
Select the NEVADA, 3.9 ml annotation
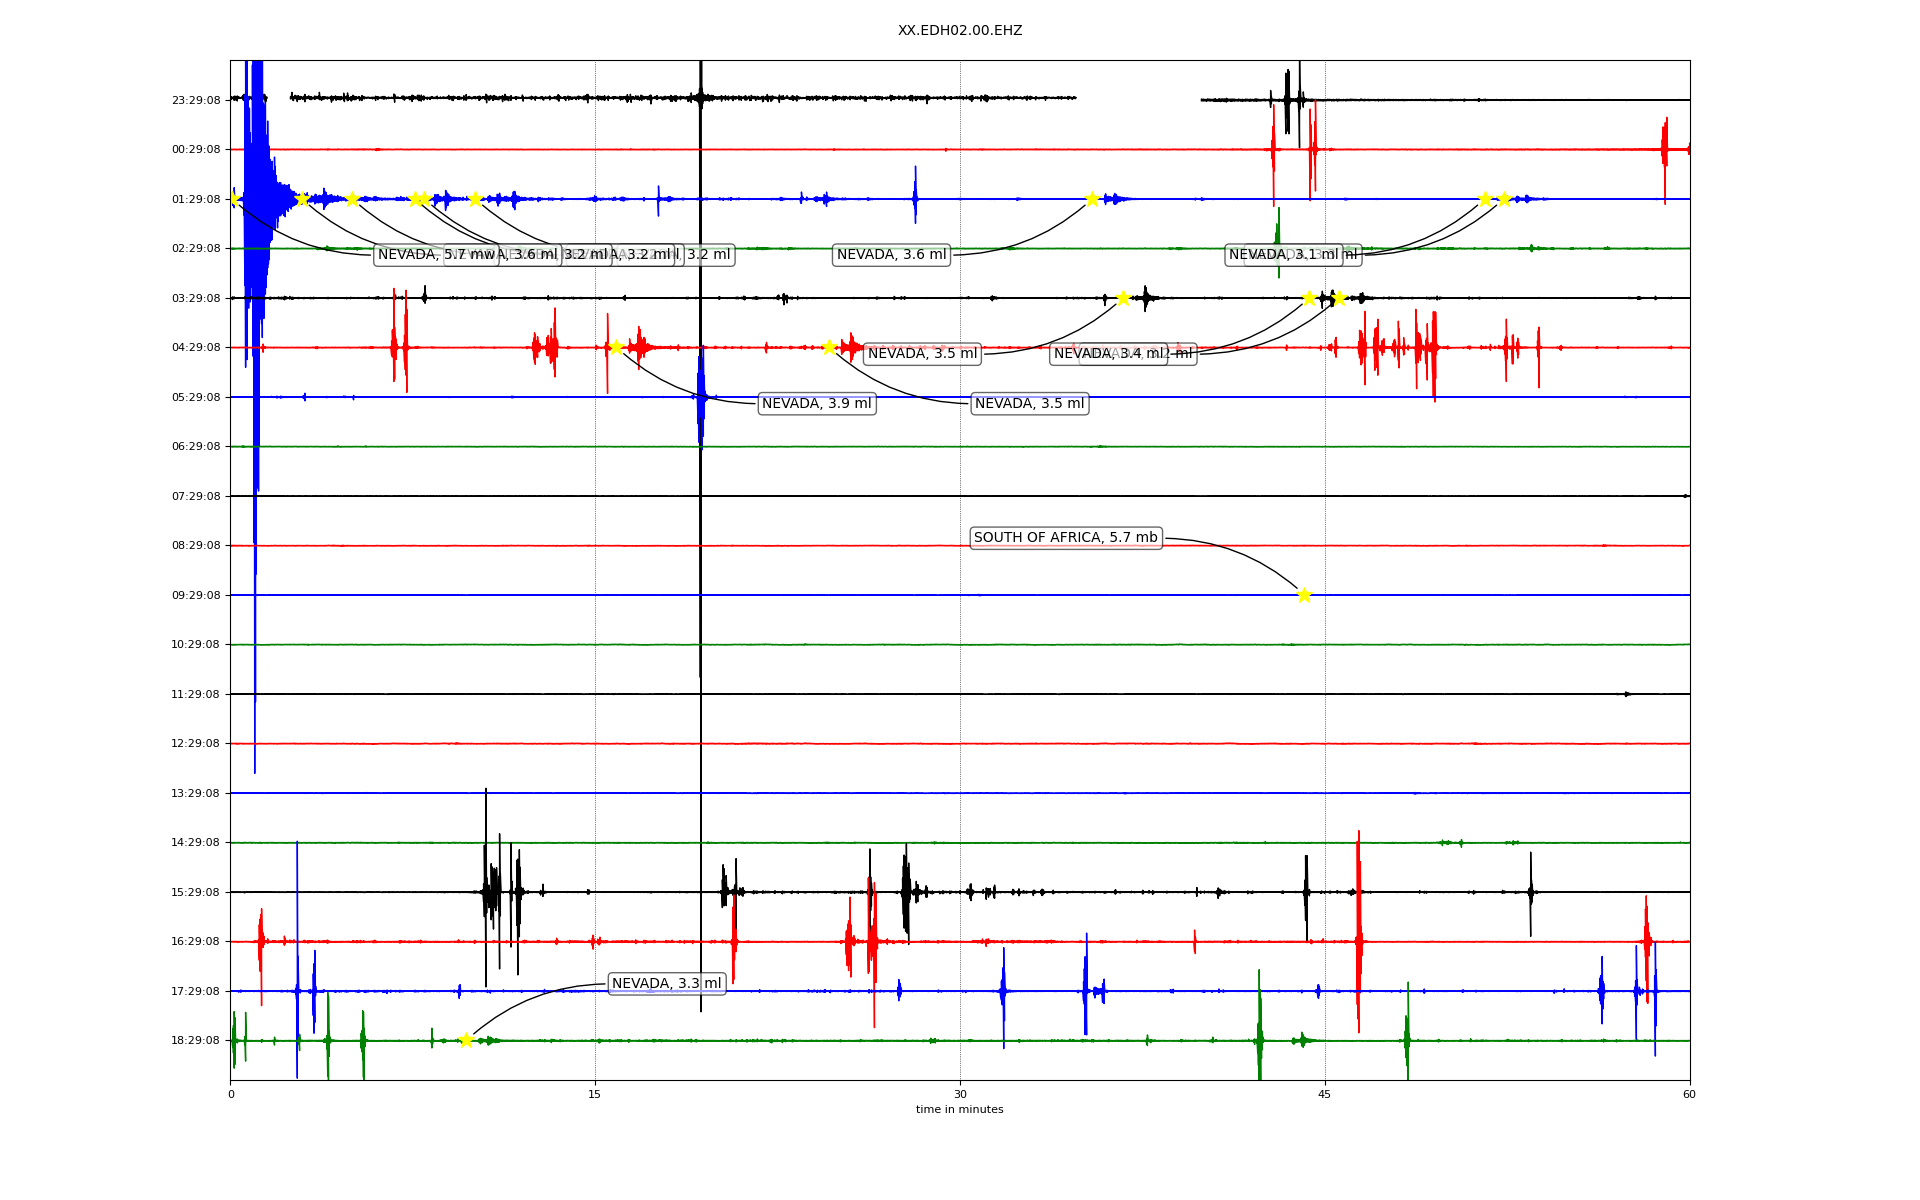pos(816,404)
